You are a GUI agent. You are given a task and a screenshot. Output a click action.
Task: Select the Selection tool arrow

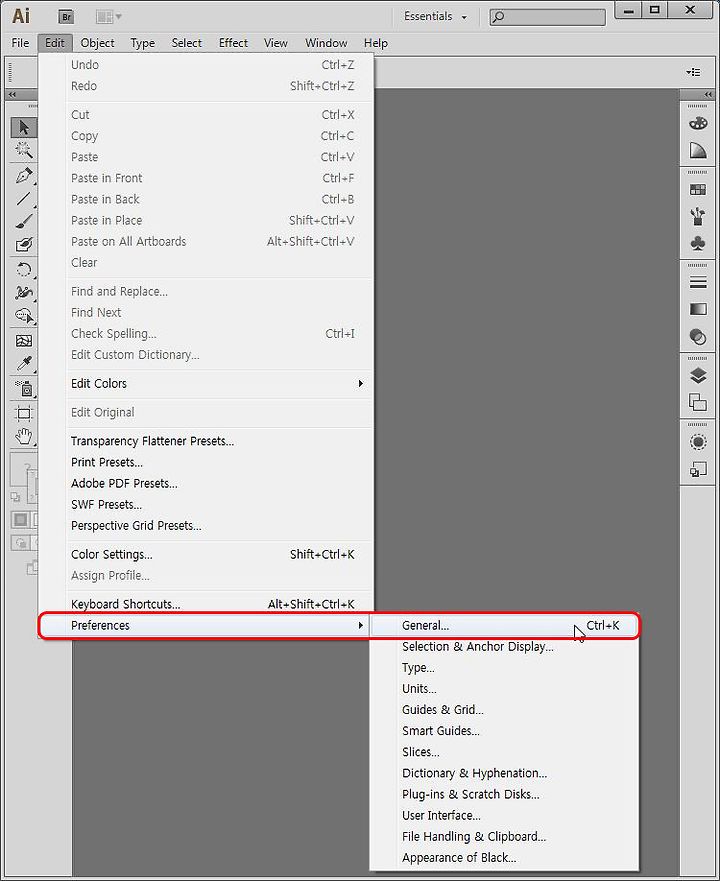tap(24, 127)
